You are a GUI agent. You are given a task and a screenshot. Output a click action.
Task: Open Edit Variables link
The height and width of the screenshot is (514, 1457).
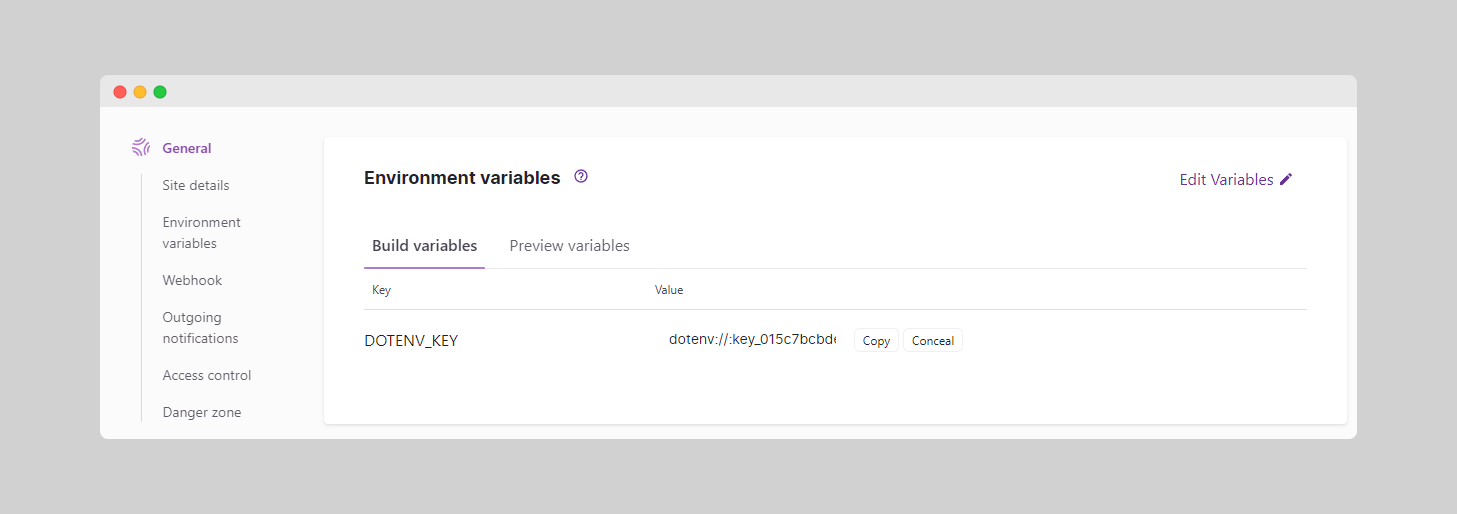(1236, 180)
